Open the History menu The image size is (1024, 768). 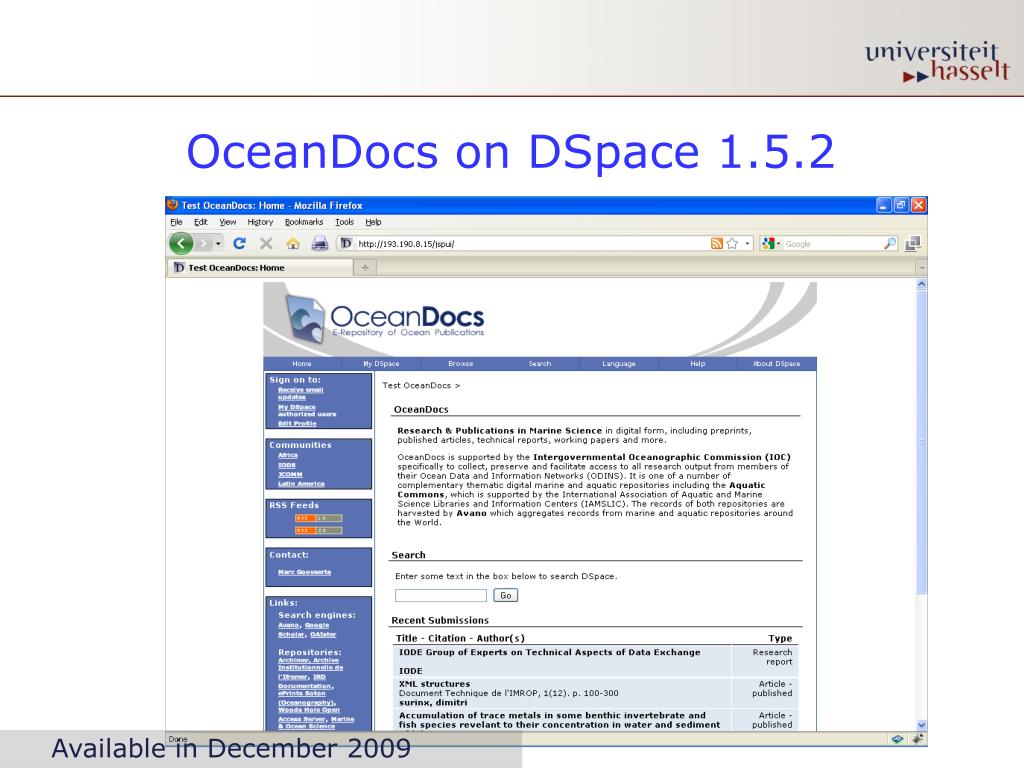point(260,222)
